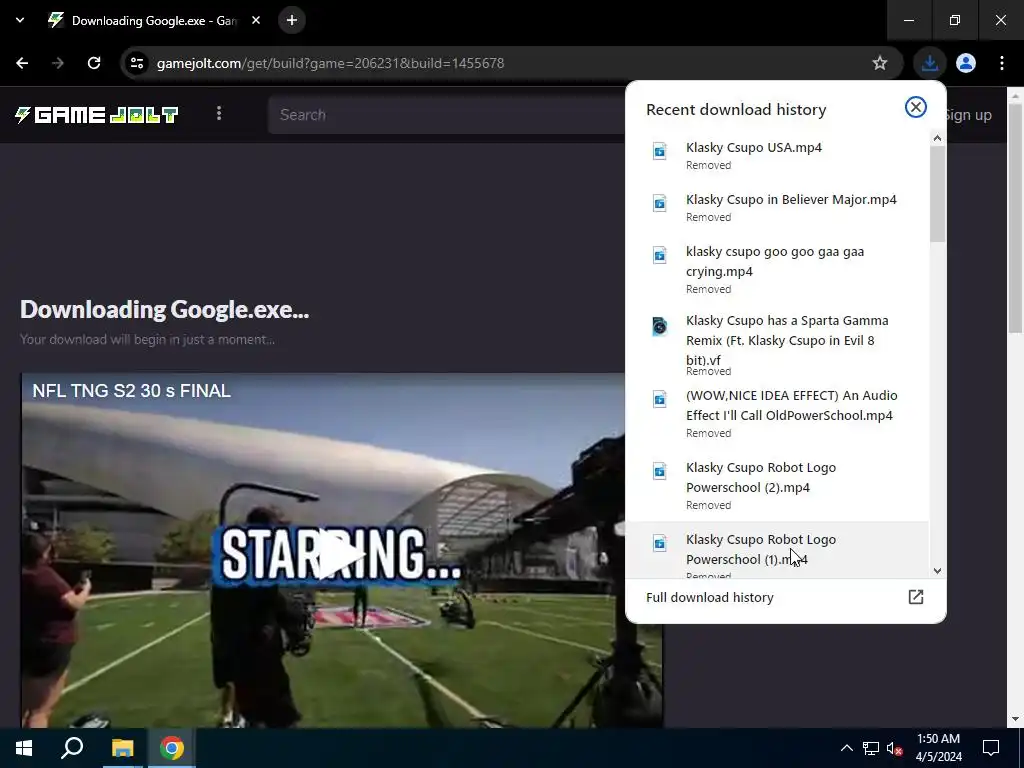Screen dimensions: 1024x768
Task: Click download popup scrollbar up arrow
Action: [937, 138]
